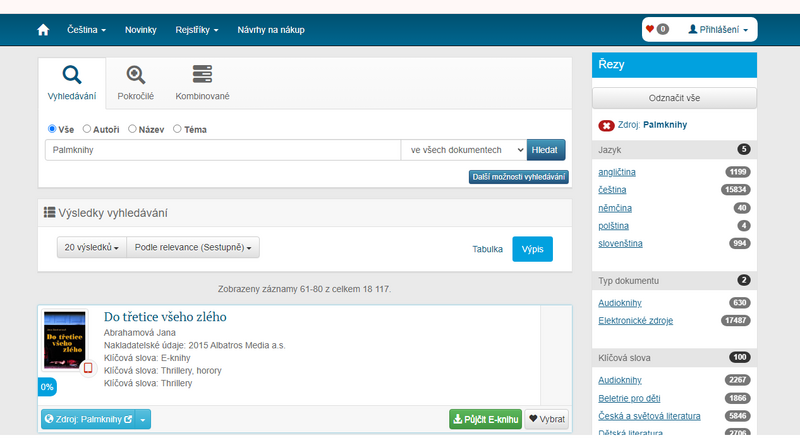Click the e-book device icon on cover

[88, 368]
